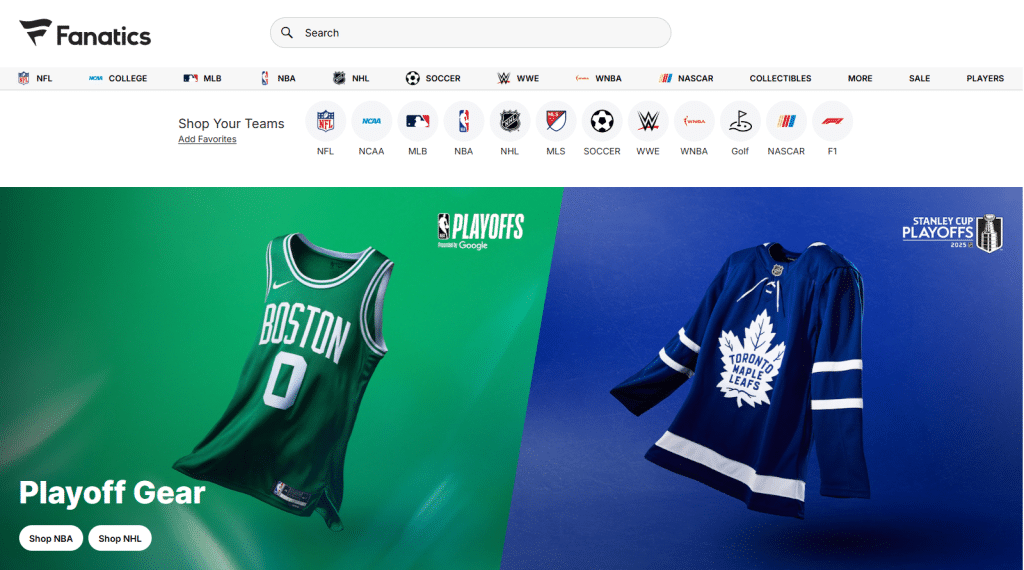The image size is (1024, 570).
Task: Click the NFL shield team icon
Action: pyautogui.click(x=325, y=122)
